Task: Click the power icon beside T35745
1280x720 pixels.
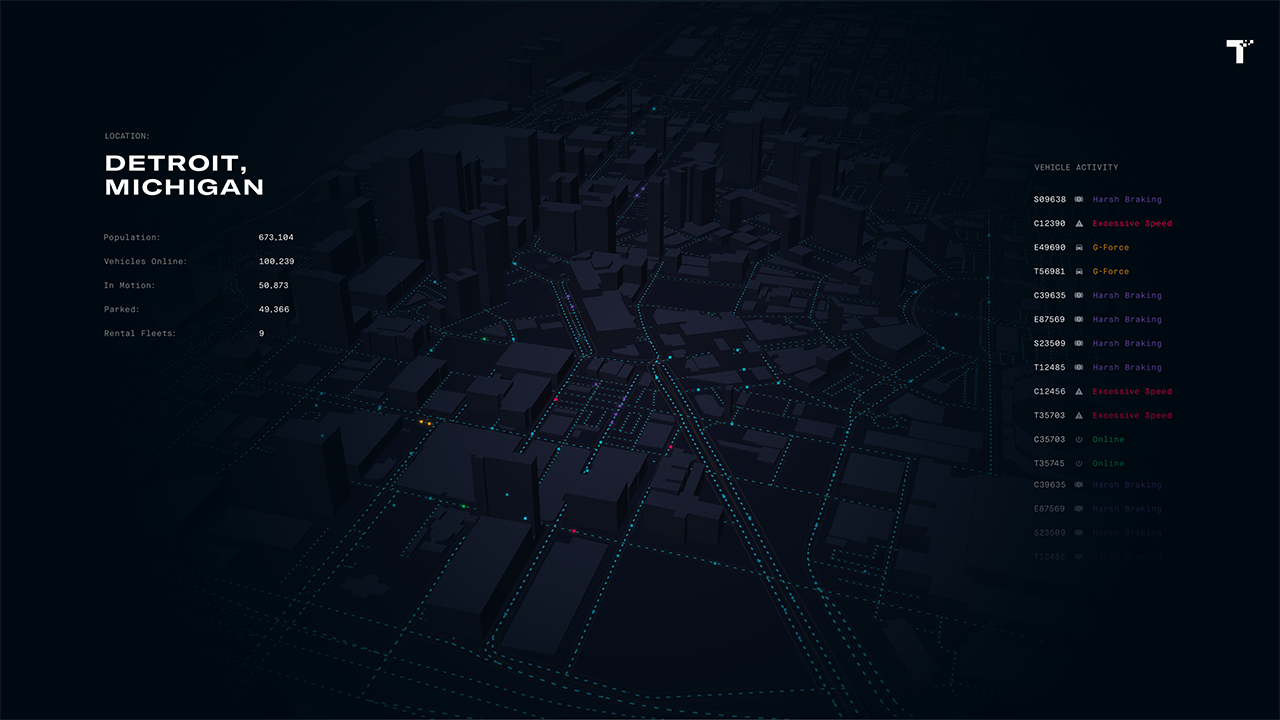Action: [x=1079, y=464]
